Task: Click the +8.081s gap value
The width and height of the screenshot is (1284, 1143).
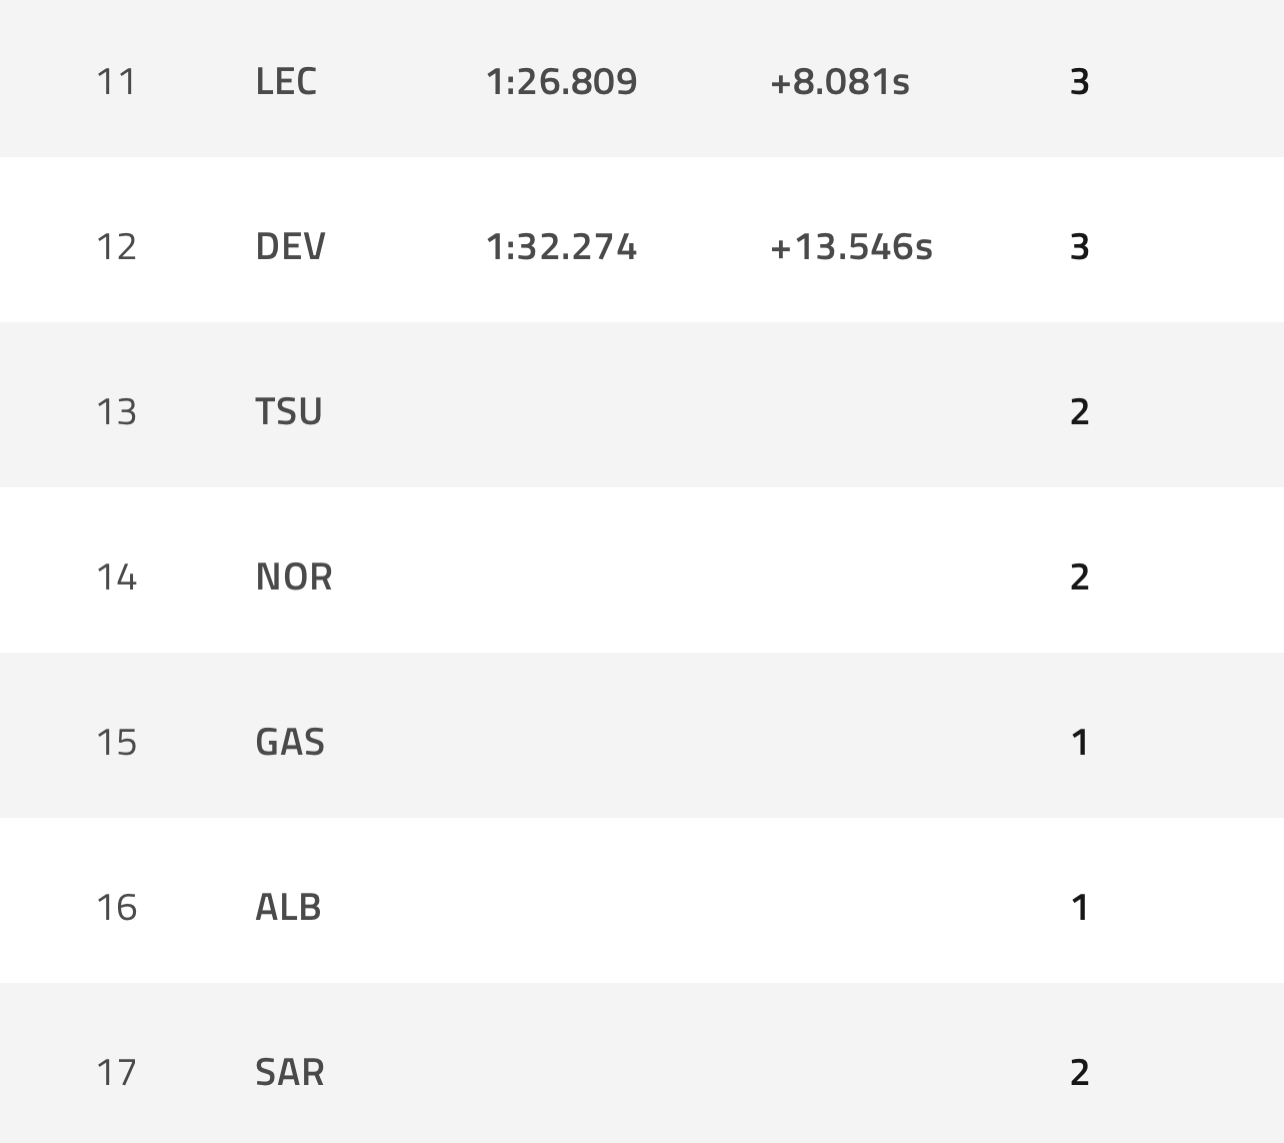Action: point(840,81)
